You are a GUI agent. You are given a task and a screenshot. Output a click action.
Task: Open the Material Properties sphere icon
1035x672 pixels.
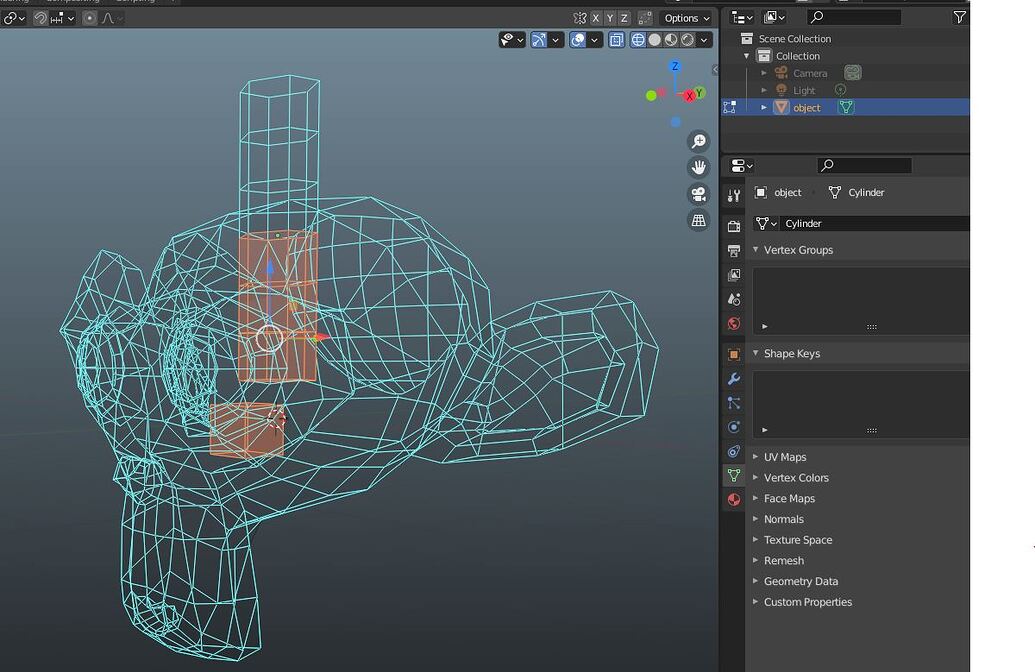(x=733, y=500)
